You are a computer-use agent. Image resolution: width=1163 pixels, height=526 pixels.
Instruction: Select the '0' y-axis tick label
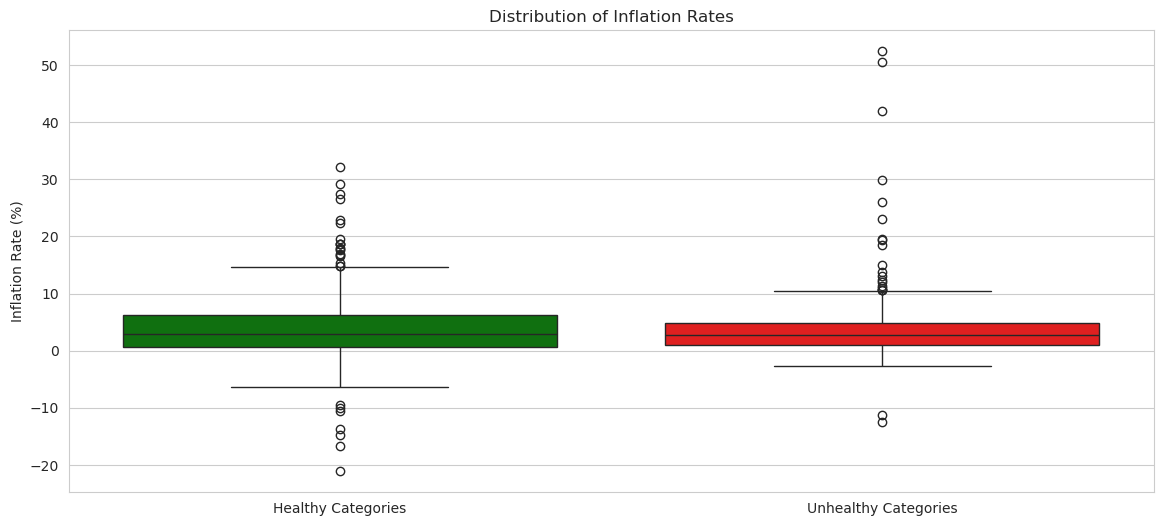coord(55,351)
